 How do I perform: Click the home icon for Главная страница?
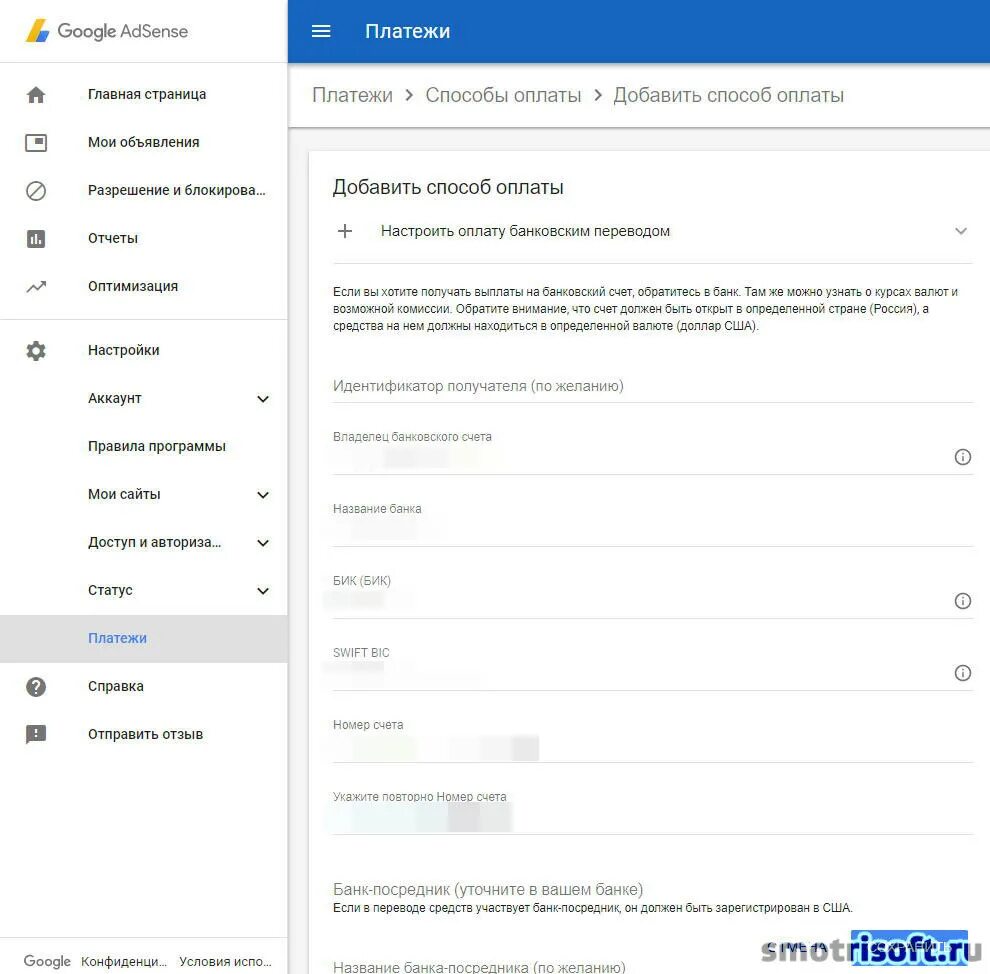pos(36,95)
